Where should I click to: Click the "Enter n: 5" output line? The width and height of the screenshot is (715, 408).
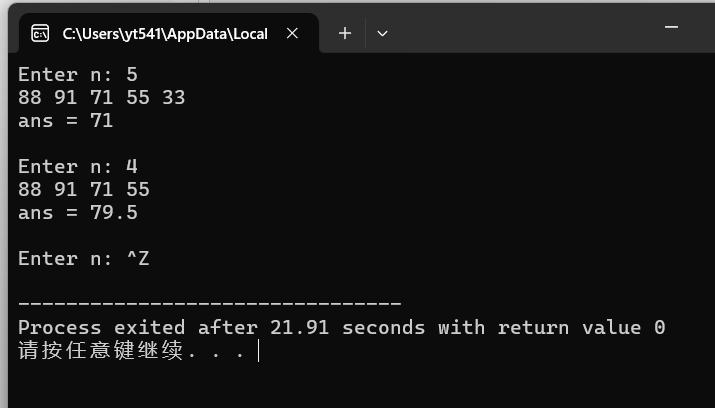coord(78,75)
